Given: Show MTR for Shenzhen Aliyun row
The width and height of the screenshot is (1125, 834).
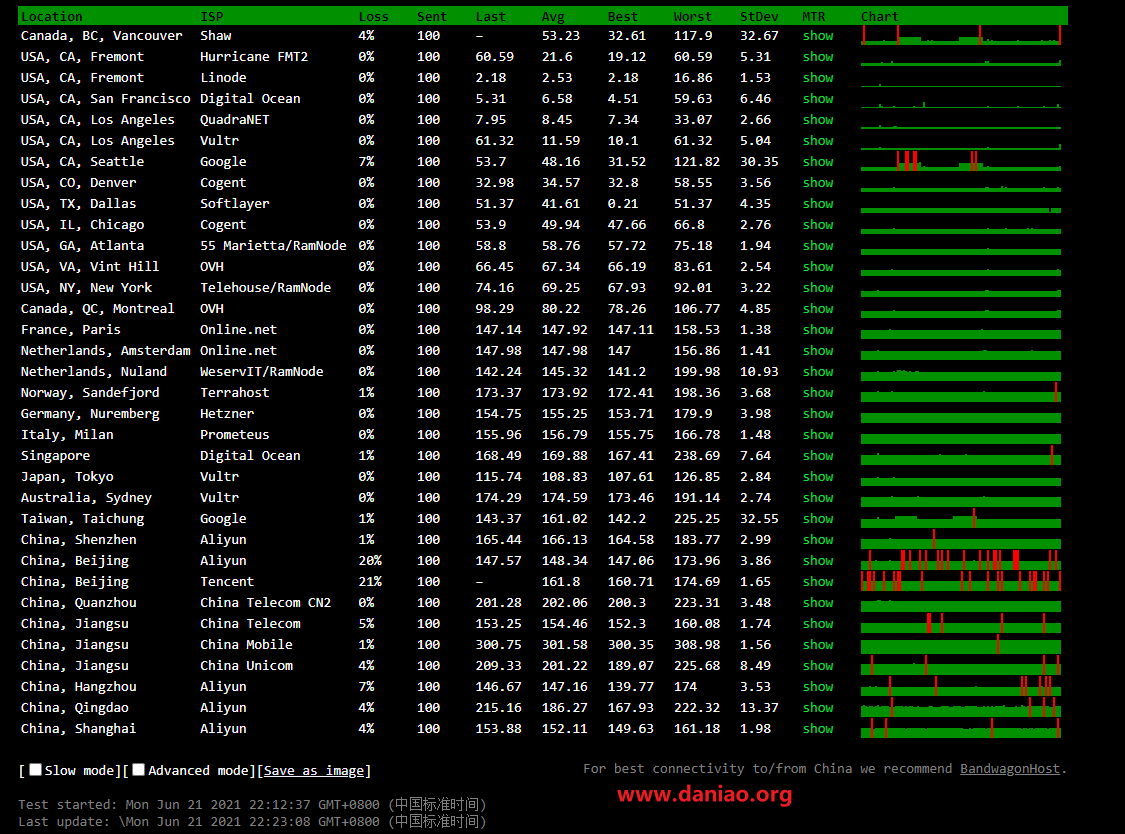Looking at the screenshot, I should coord(818,539).
